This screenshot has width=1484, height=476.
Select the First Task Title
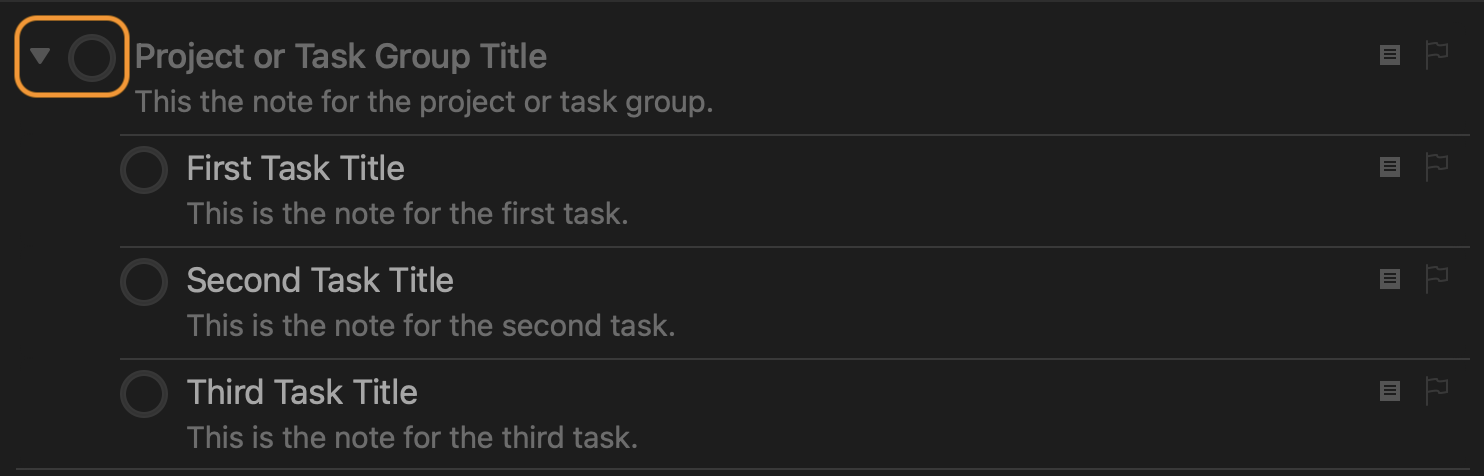(295, 168)
